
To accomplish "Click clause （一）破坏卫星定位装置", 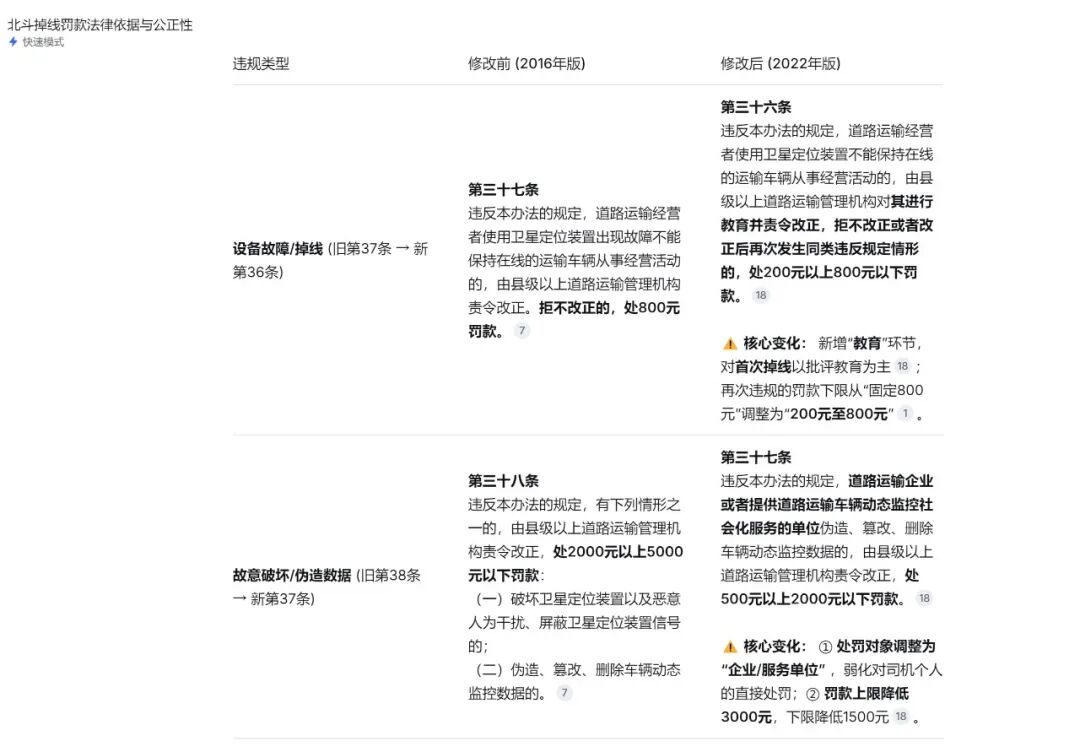I will point(574,623).
